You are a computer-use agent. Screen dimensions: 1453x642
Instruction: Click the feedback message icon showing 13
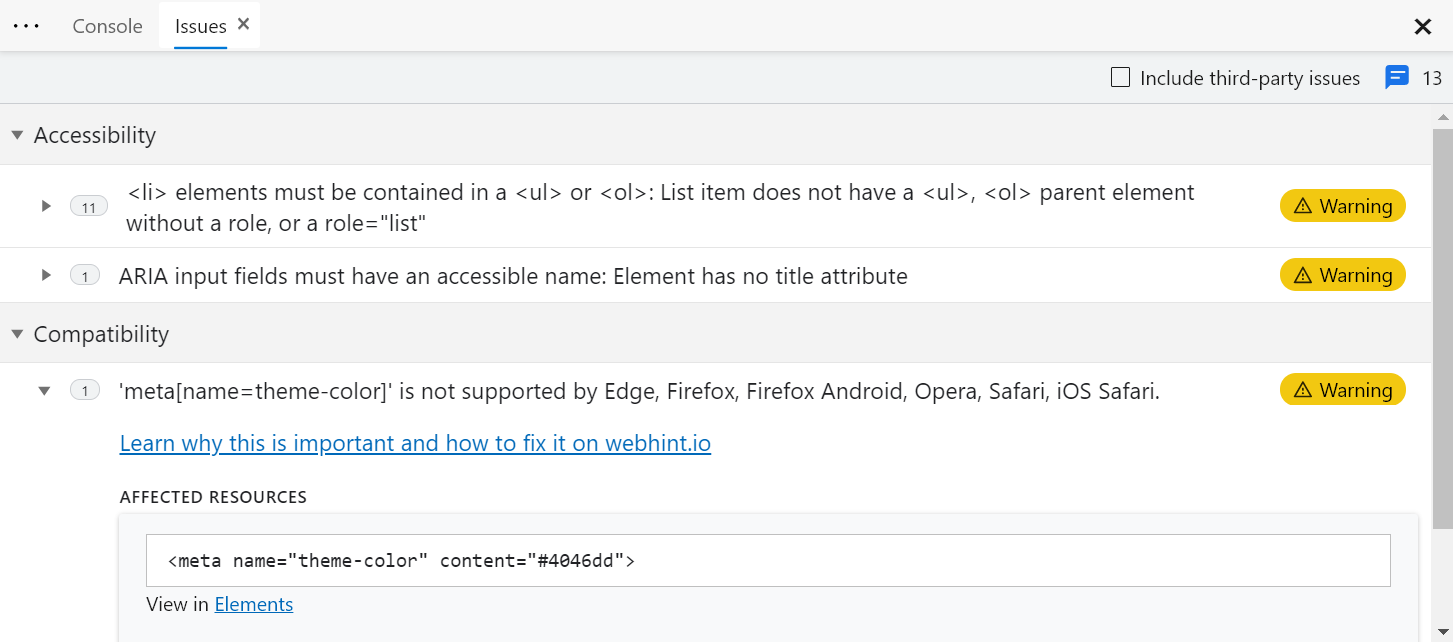click(x=1397, y=77)
